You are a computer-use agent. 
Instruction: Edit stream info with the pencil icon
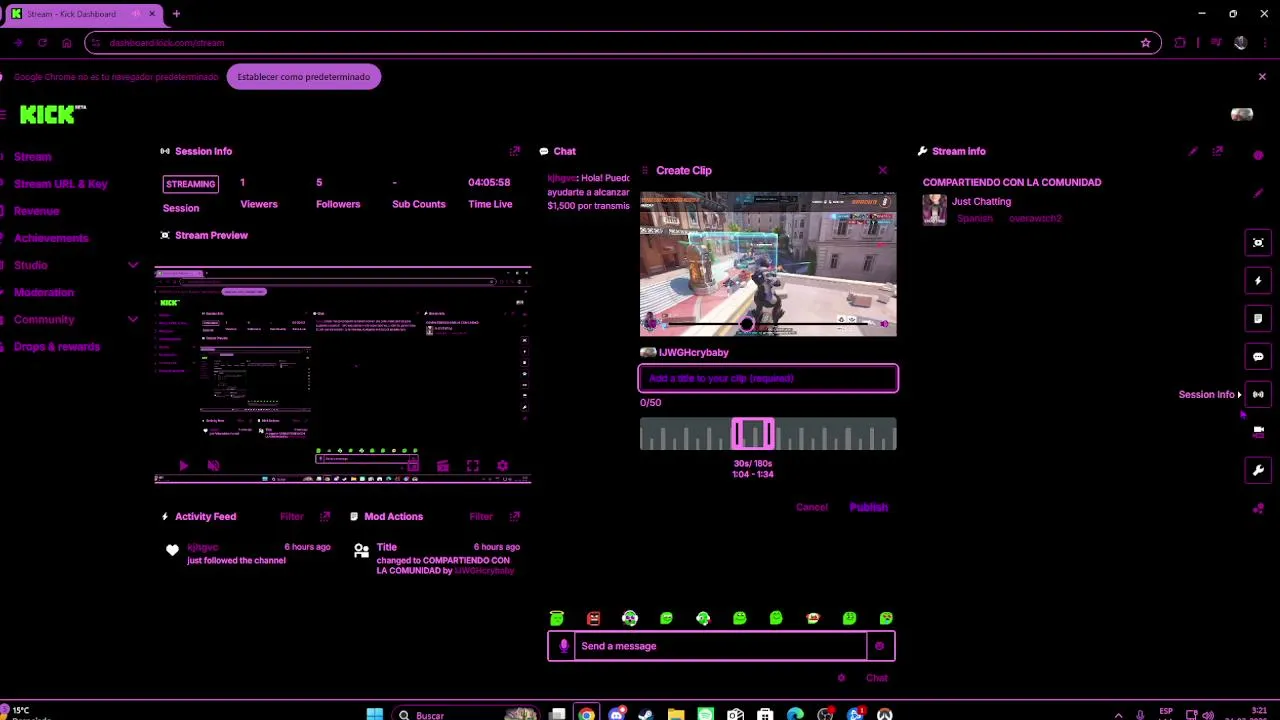point(1193,151)
